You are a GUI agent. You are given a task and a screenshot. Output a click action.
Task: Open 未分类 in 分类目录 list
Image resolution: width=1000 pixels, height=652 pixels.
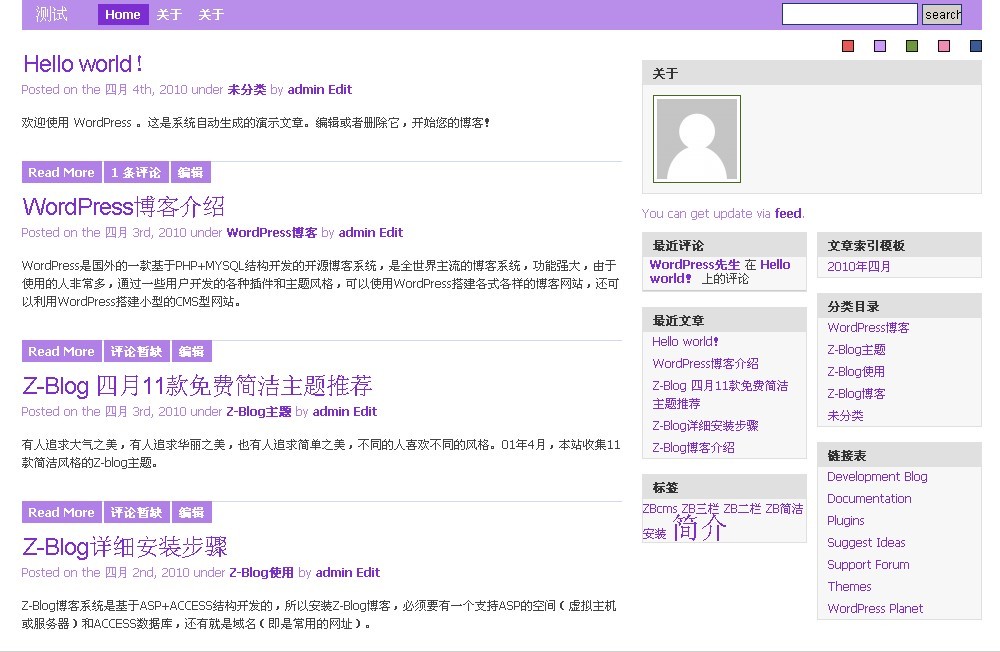(x=845, y=416)
